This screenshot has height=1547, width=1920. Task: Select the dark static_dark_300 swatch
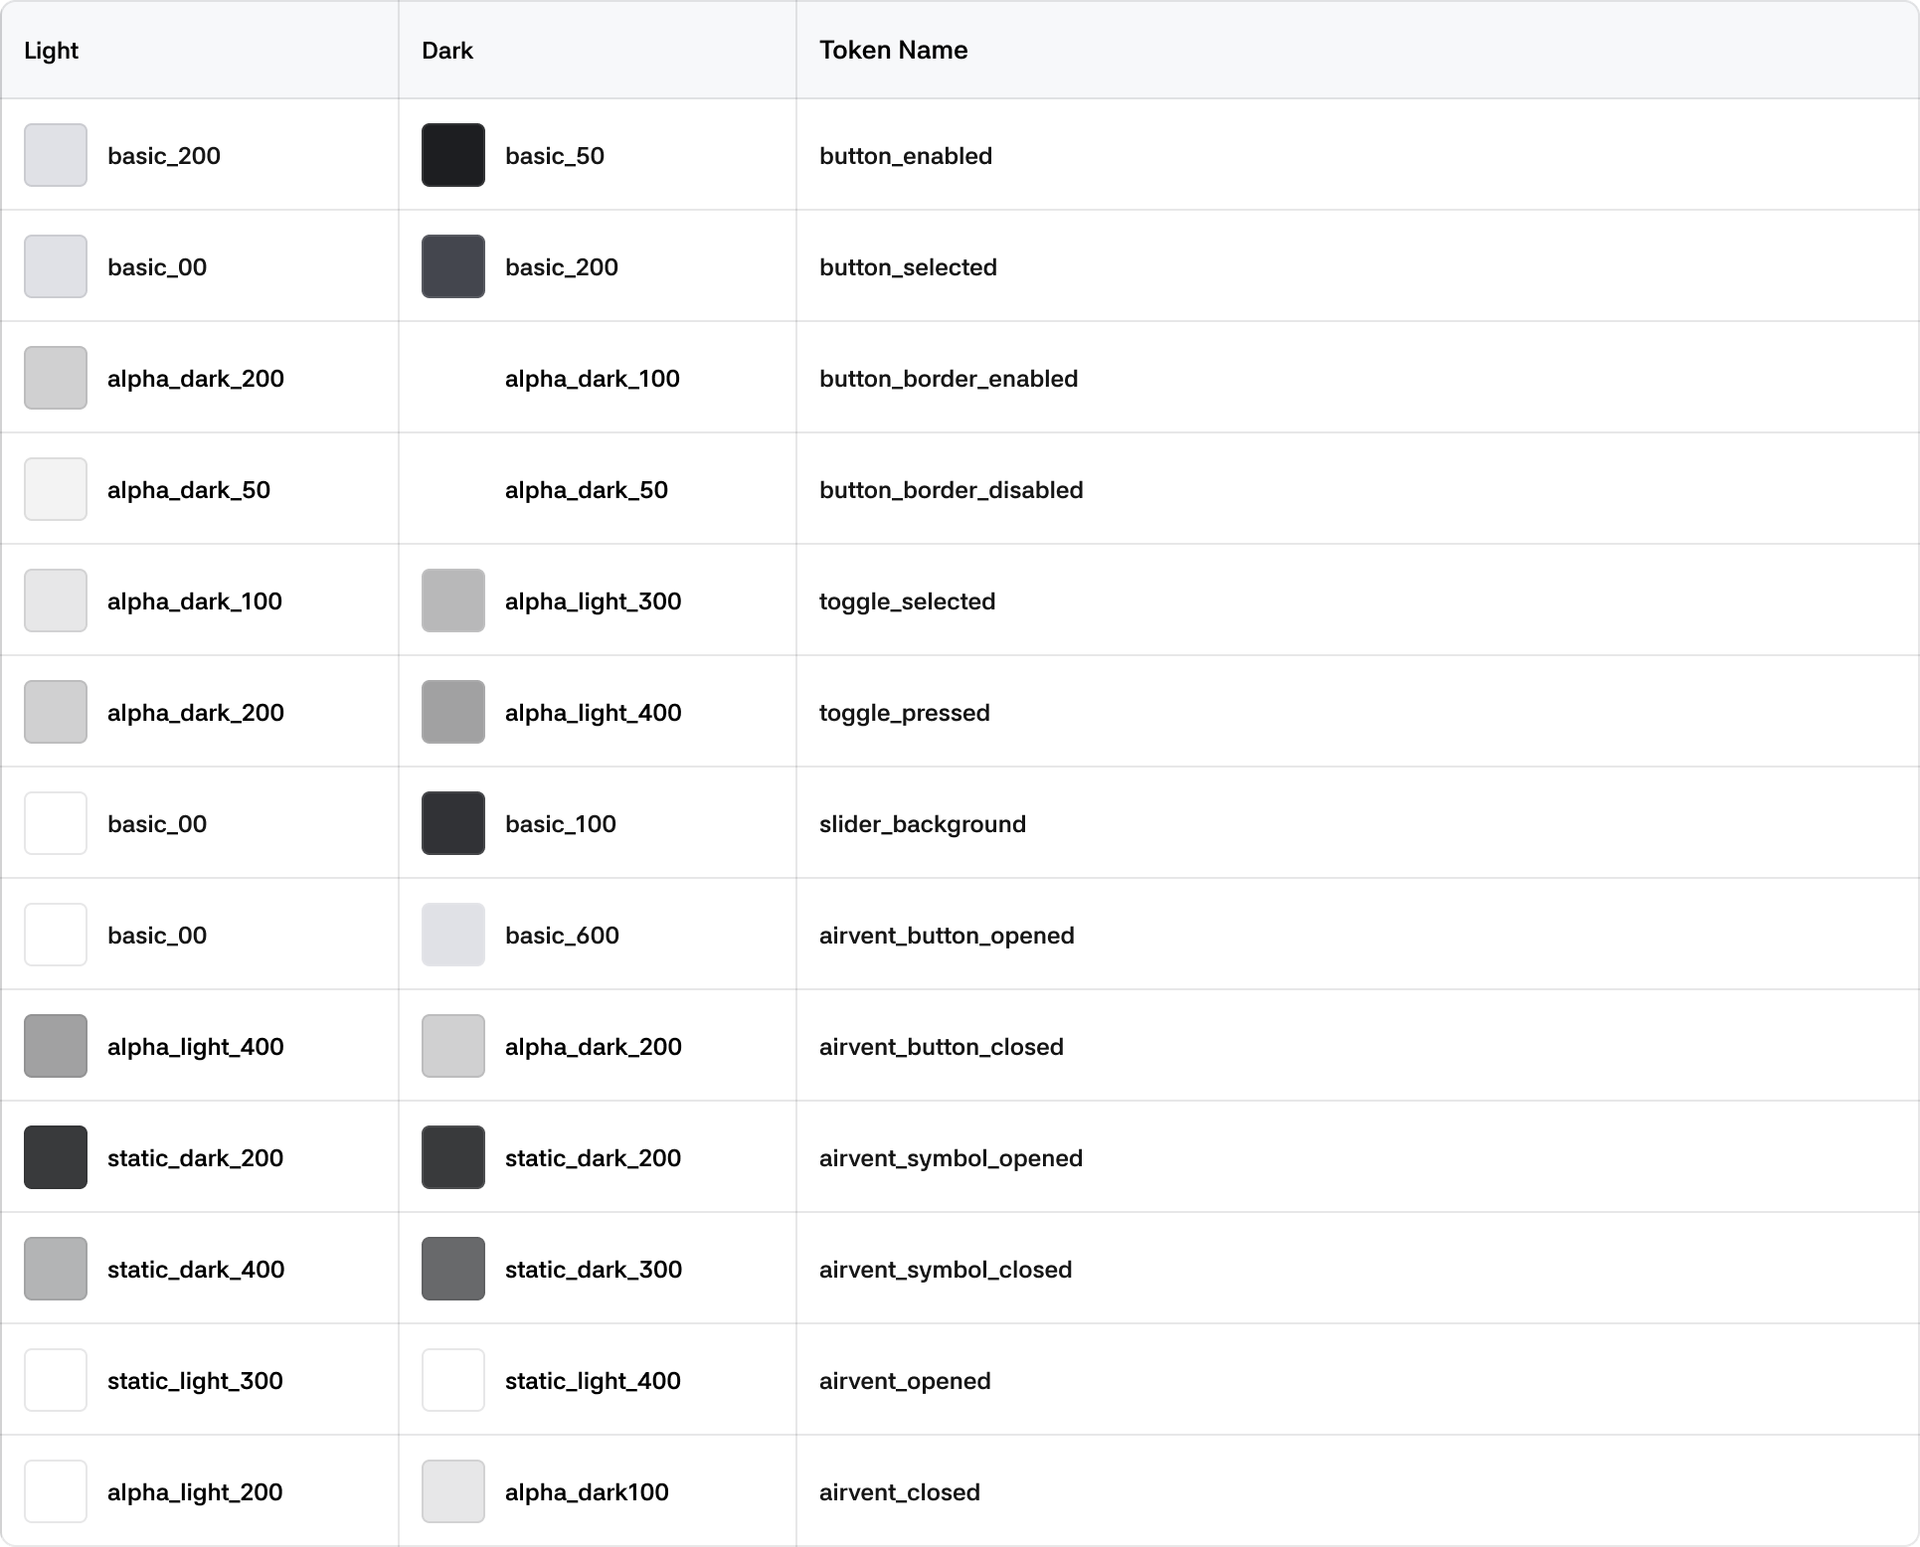[x=453, y=1269]
